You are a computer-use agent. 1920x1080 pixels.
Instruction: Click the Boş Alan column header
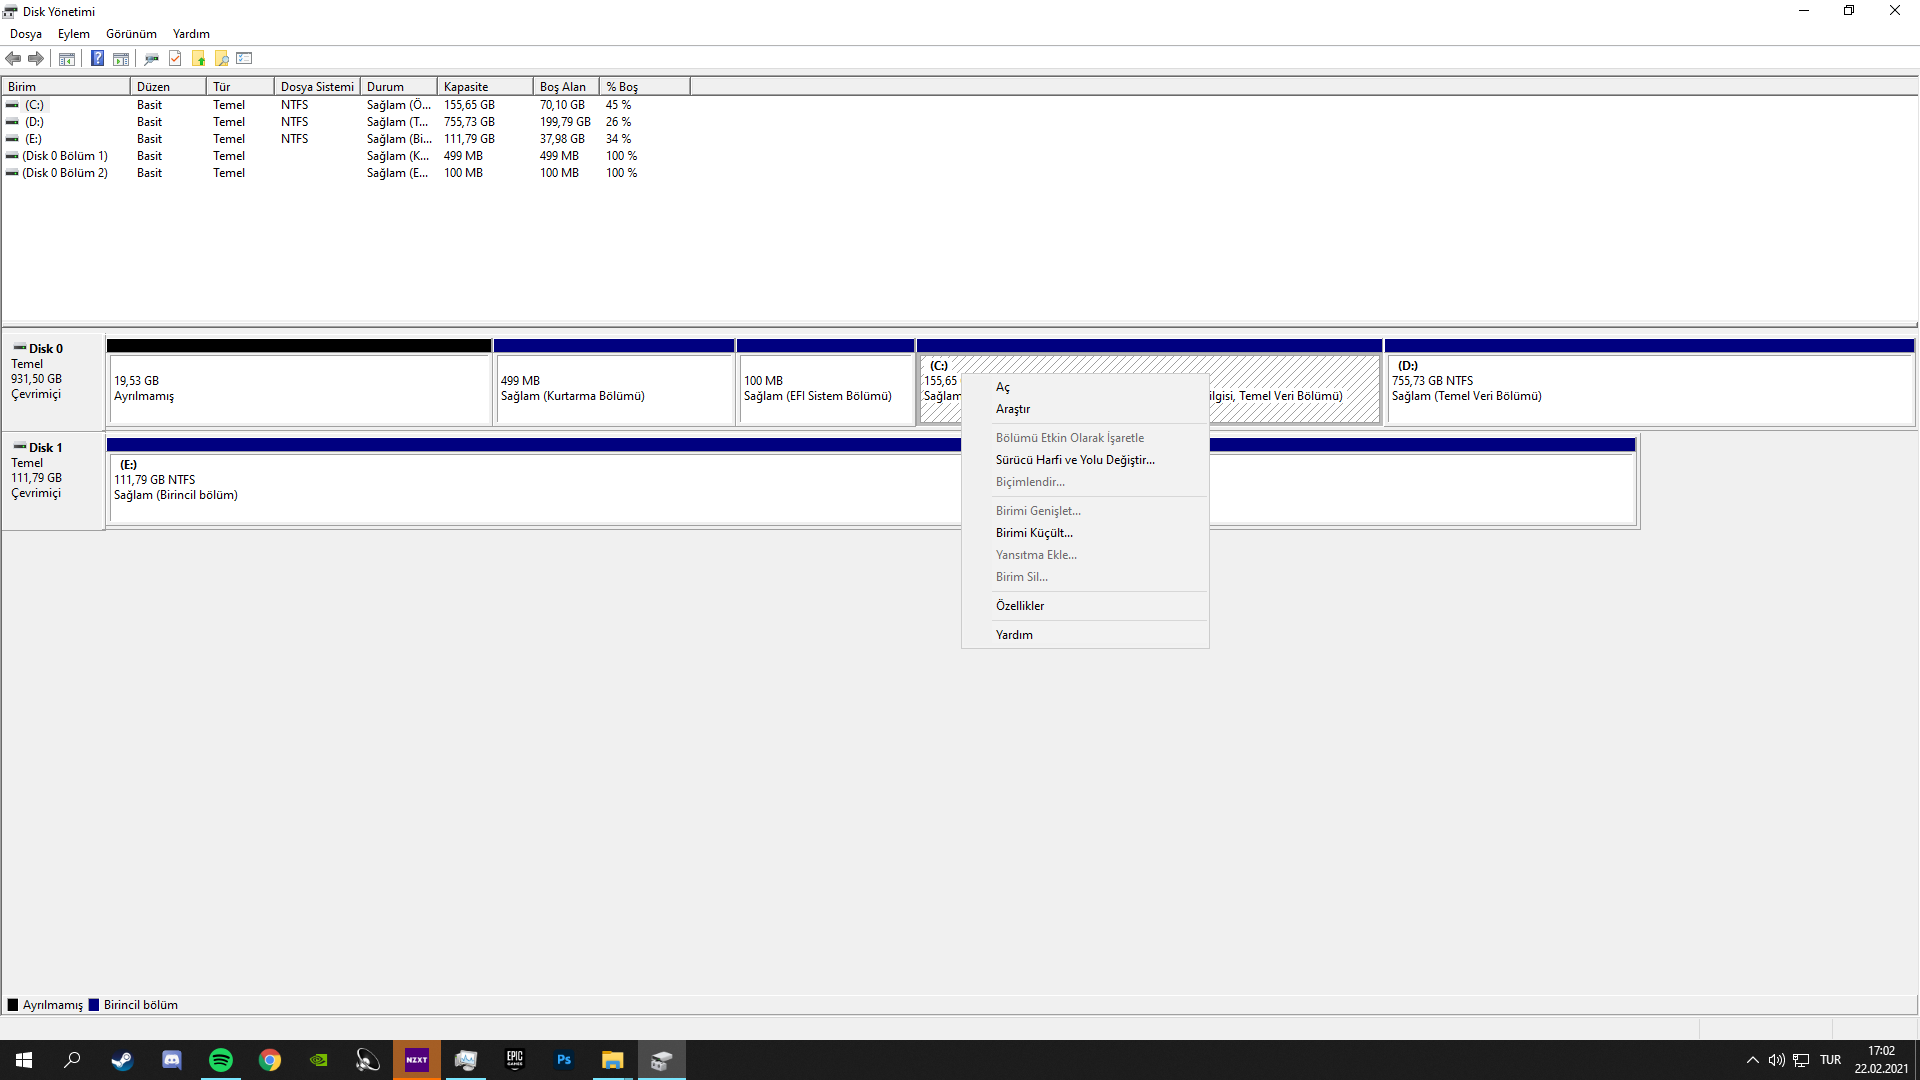click(x=565, y=87)
